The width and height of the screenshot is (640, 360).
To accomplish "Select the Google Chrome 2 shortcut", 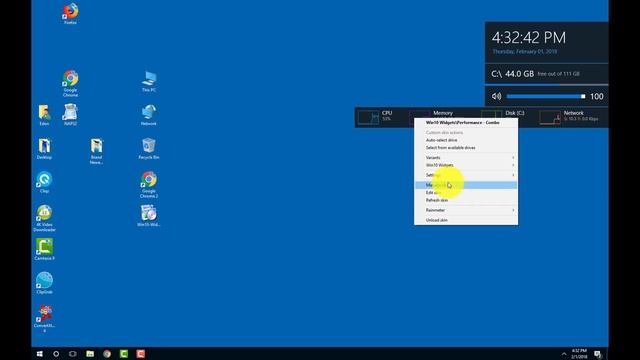I will coord(149,184).
